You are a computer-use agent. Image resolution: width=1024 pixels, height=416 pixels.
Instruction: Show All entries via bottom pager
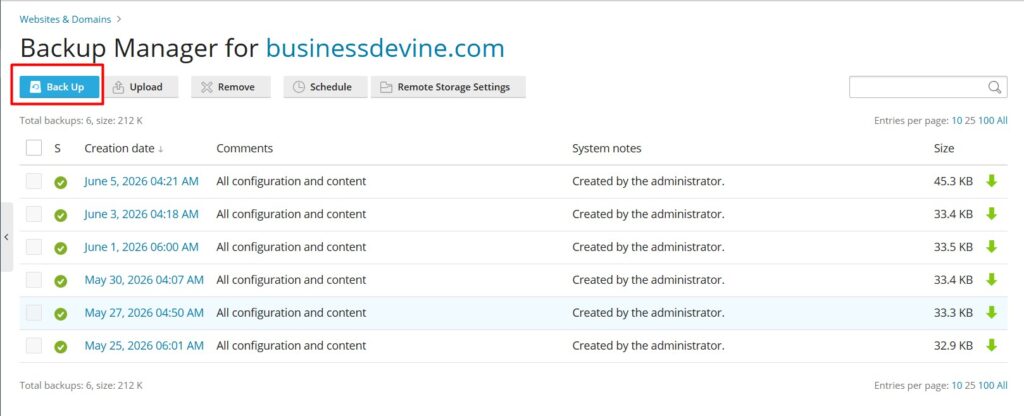click(x=1002, y=386)
